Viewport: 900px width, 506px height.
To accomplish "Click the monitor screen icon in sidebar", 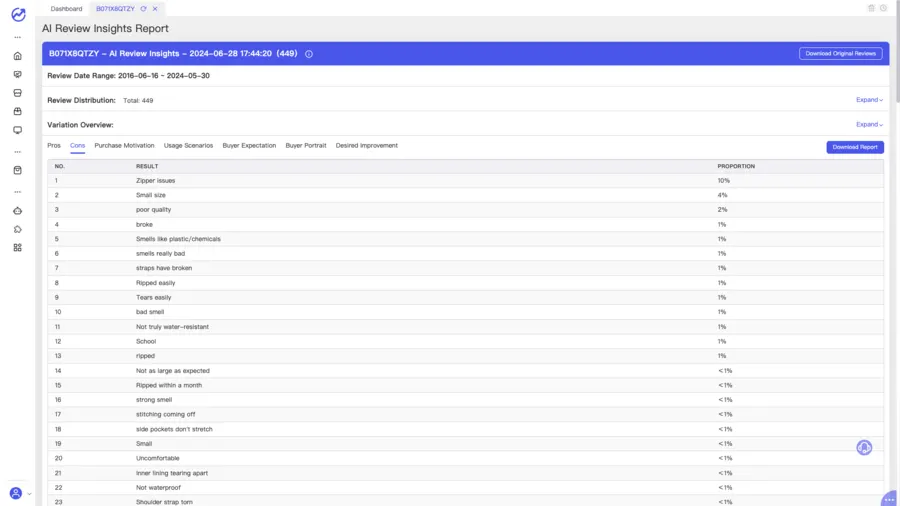I will coord(18,130).
